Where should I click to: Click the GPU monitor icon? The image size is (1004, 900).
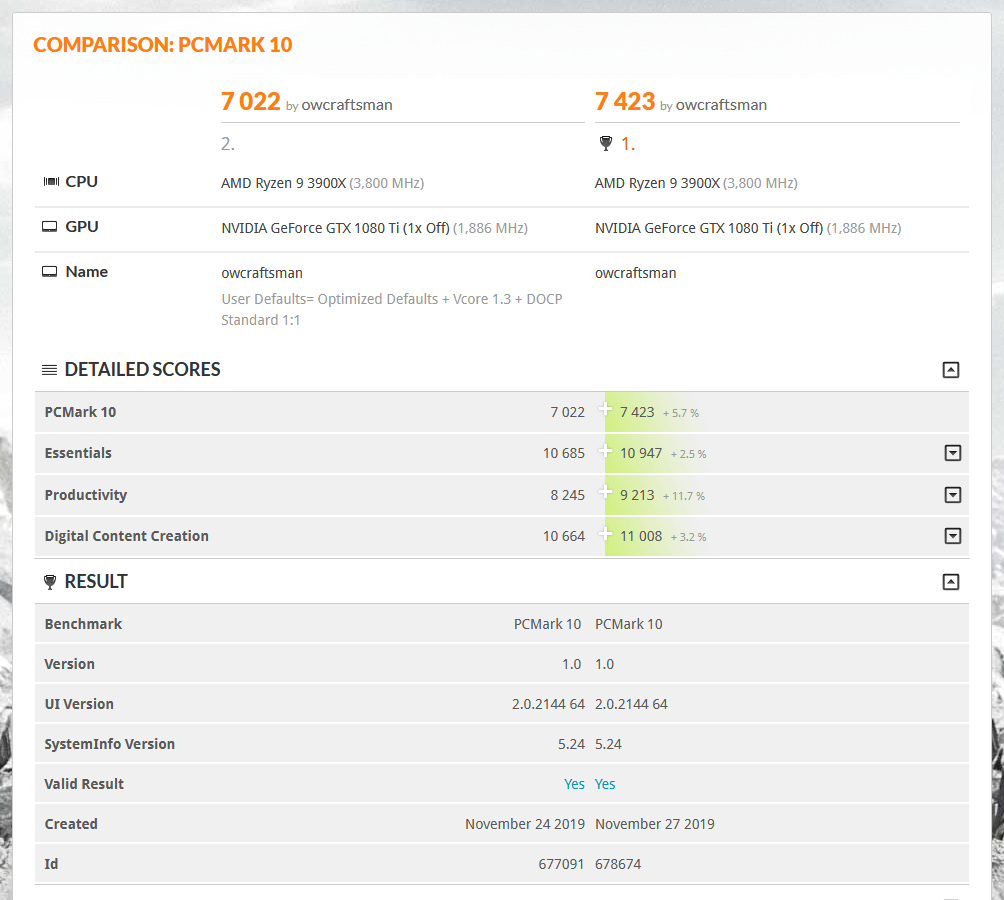click(x=49, y=227)
